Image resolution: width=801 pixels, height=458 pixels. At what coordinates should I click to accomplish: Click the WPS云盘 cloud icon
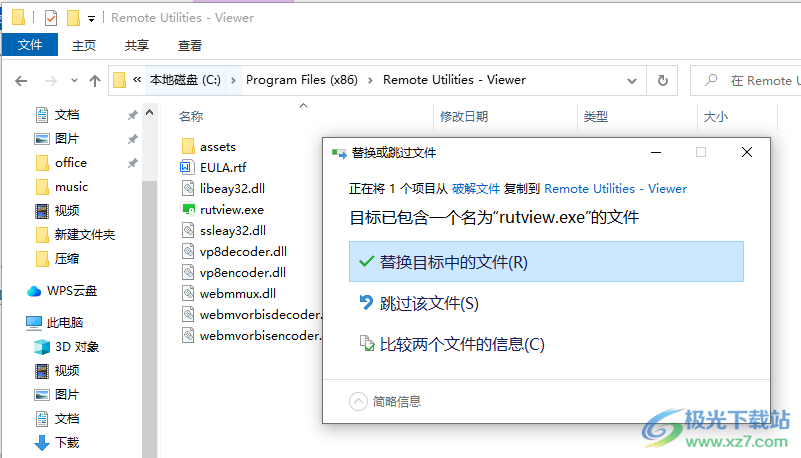[x=34, y=292]
